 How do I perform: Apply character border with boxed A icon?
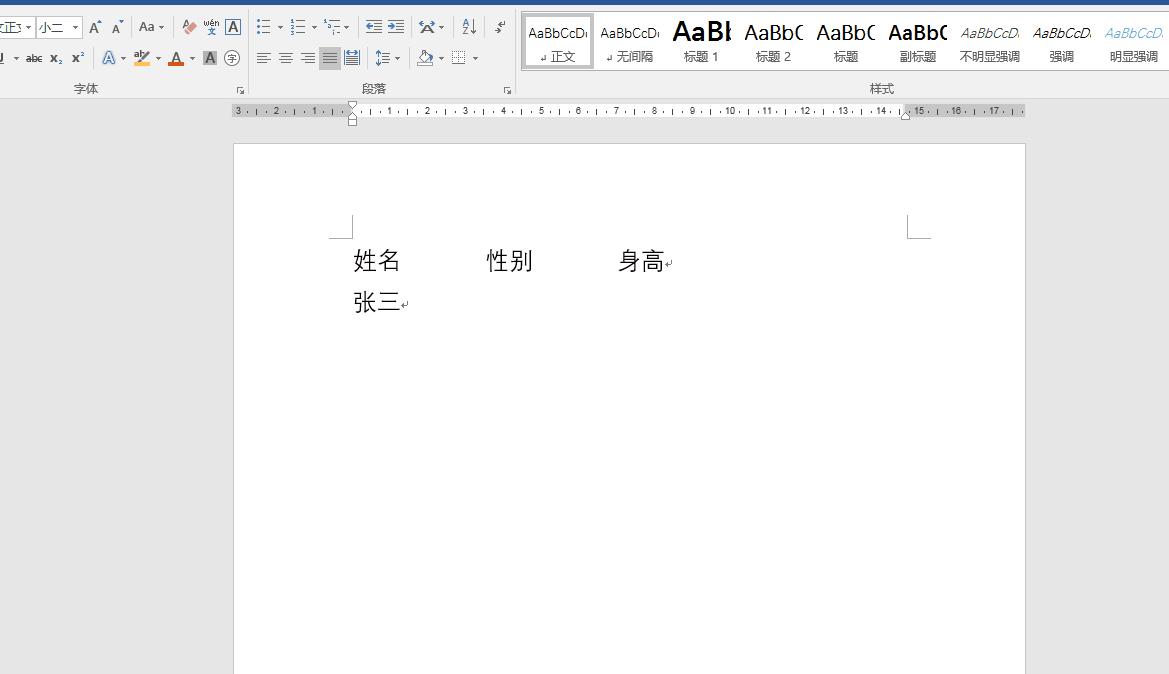232,27
